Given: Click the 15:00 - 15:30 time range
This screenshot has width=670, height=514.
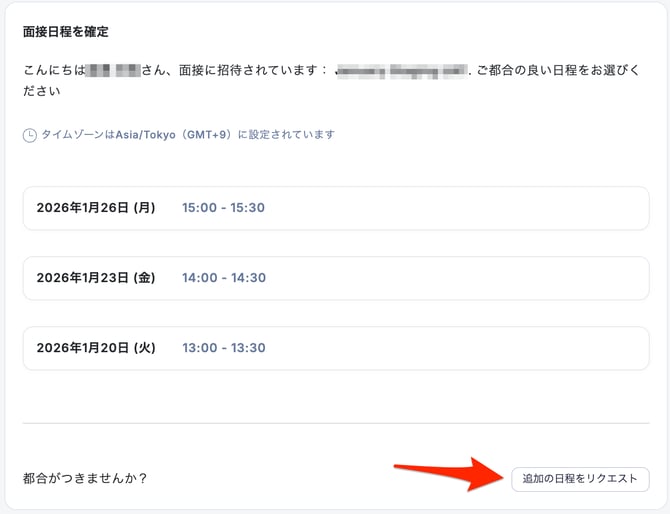Looking at the screenshot, I should click(x=223, y=208).
